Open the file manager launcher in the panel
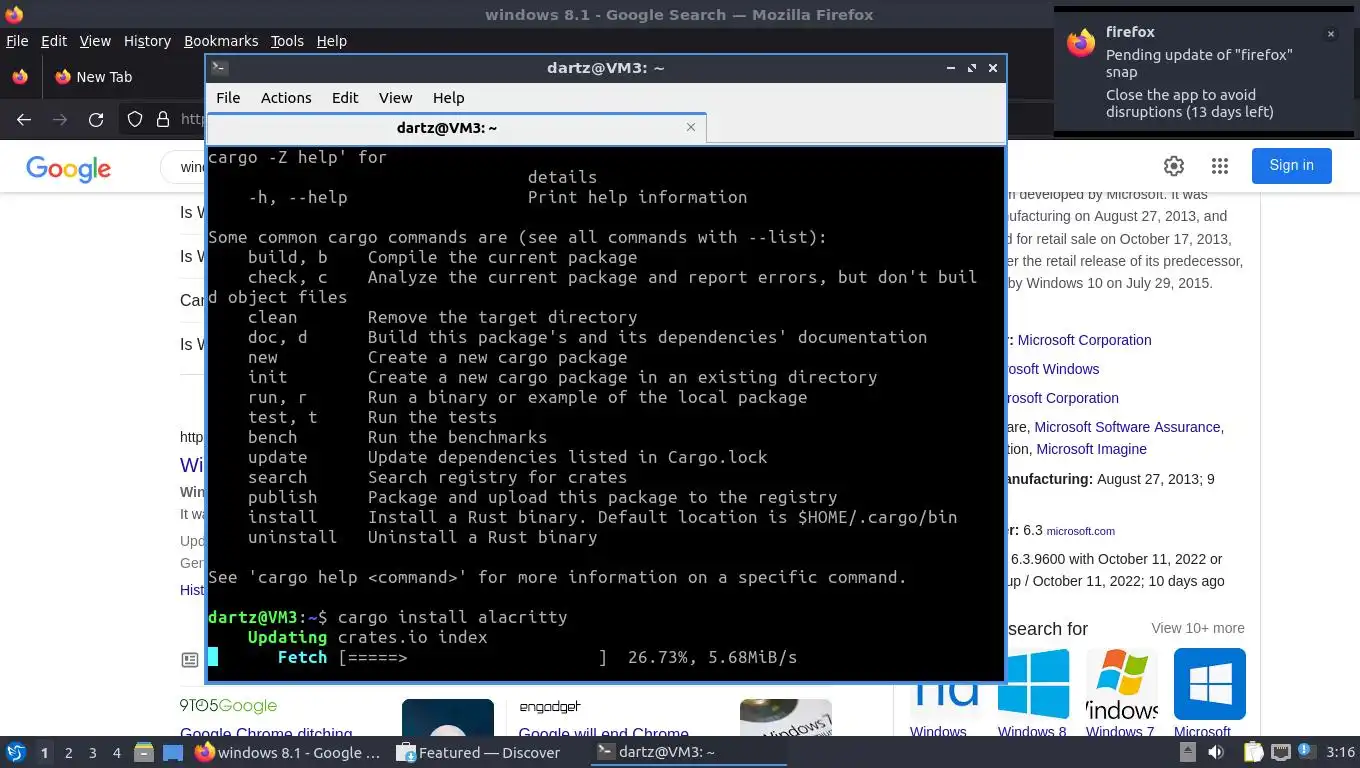 144,752
